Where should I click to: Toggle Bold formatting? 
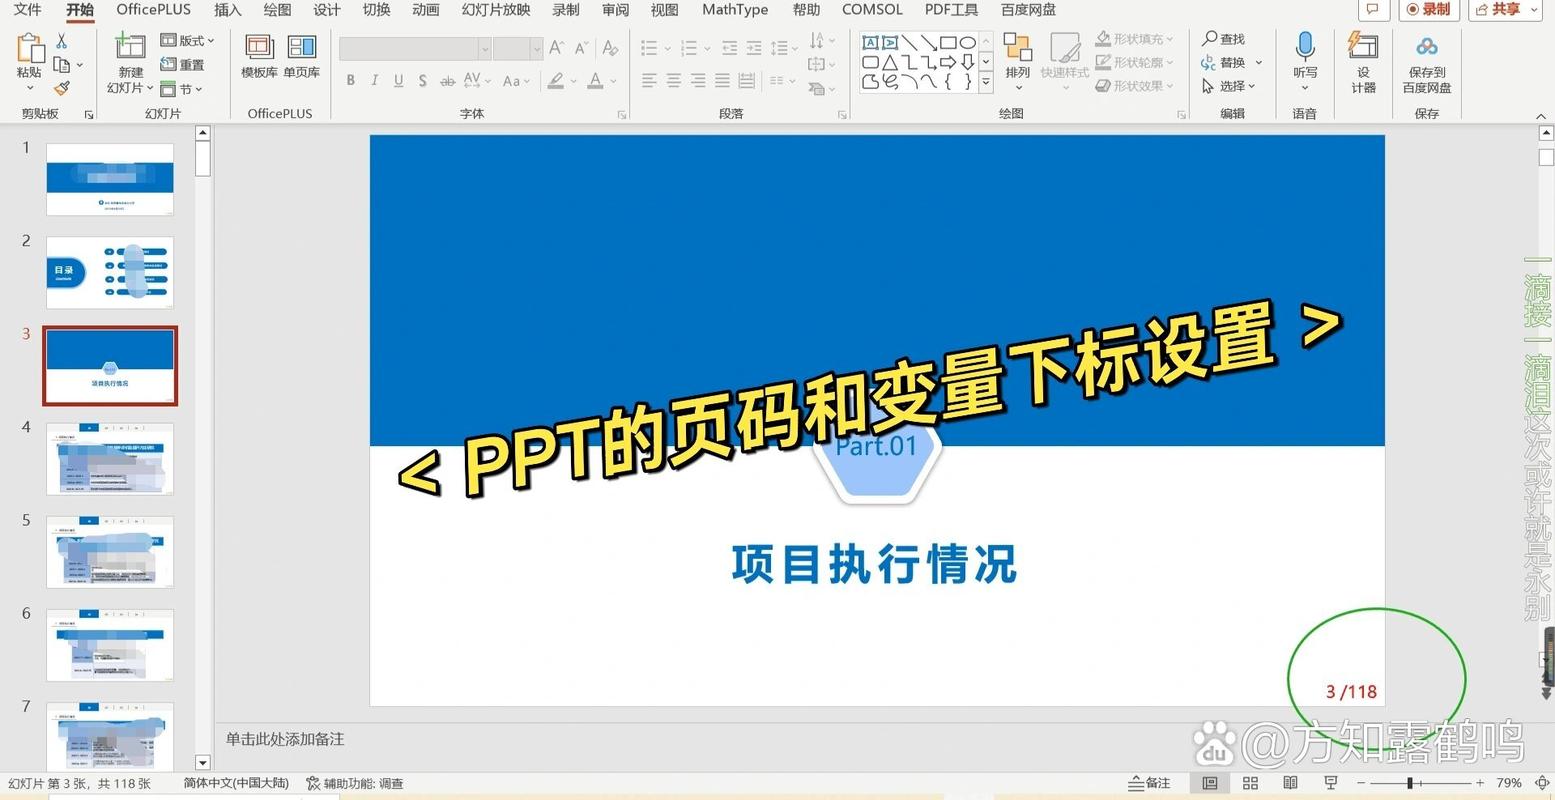pos(351,80)
